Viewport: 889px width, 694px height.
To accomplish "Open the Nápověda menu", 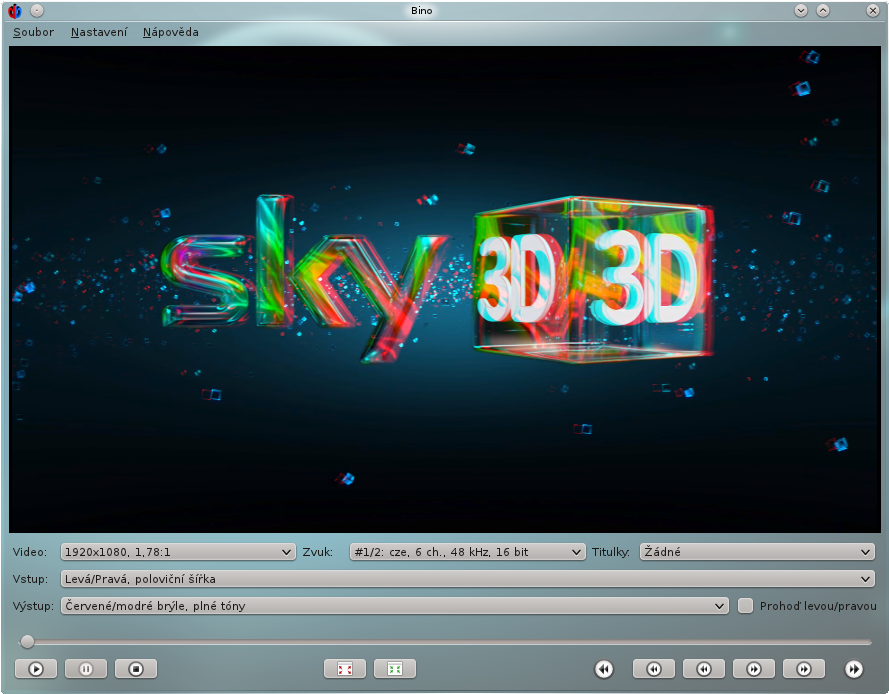I will [171, 32].
